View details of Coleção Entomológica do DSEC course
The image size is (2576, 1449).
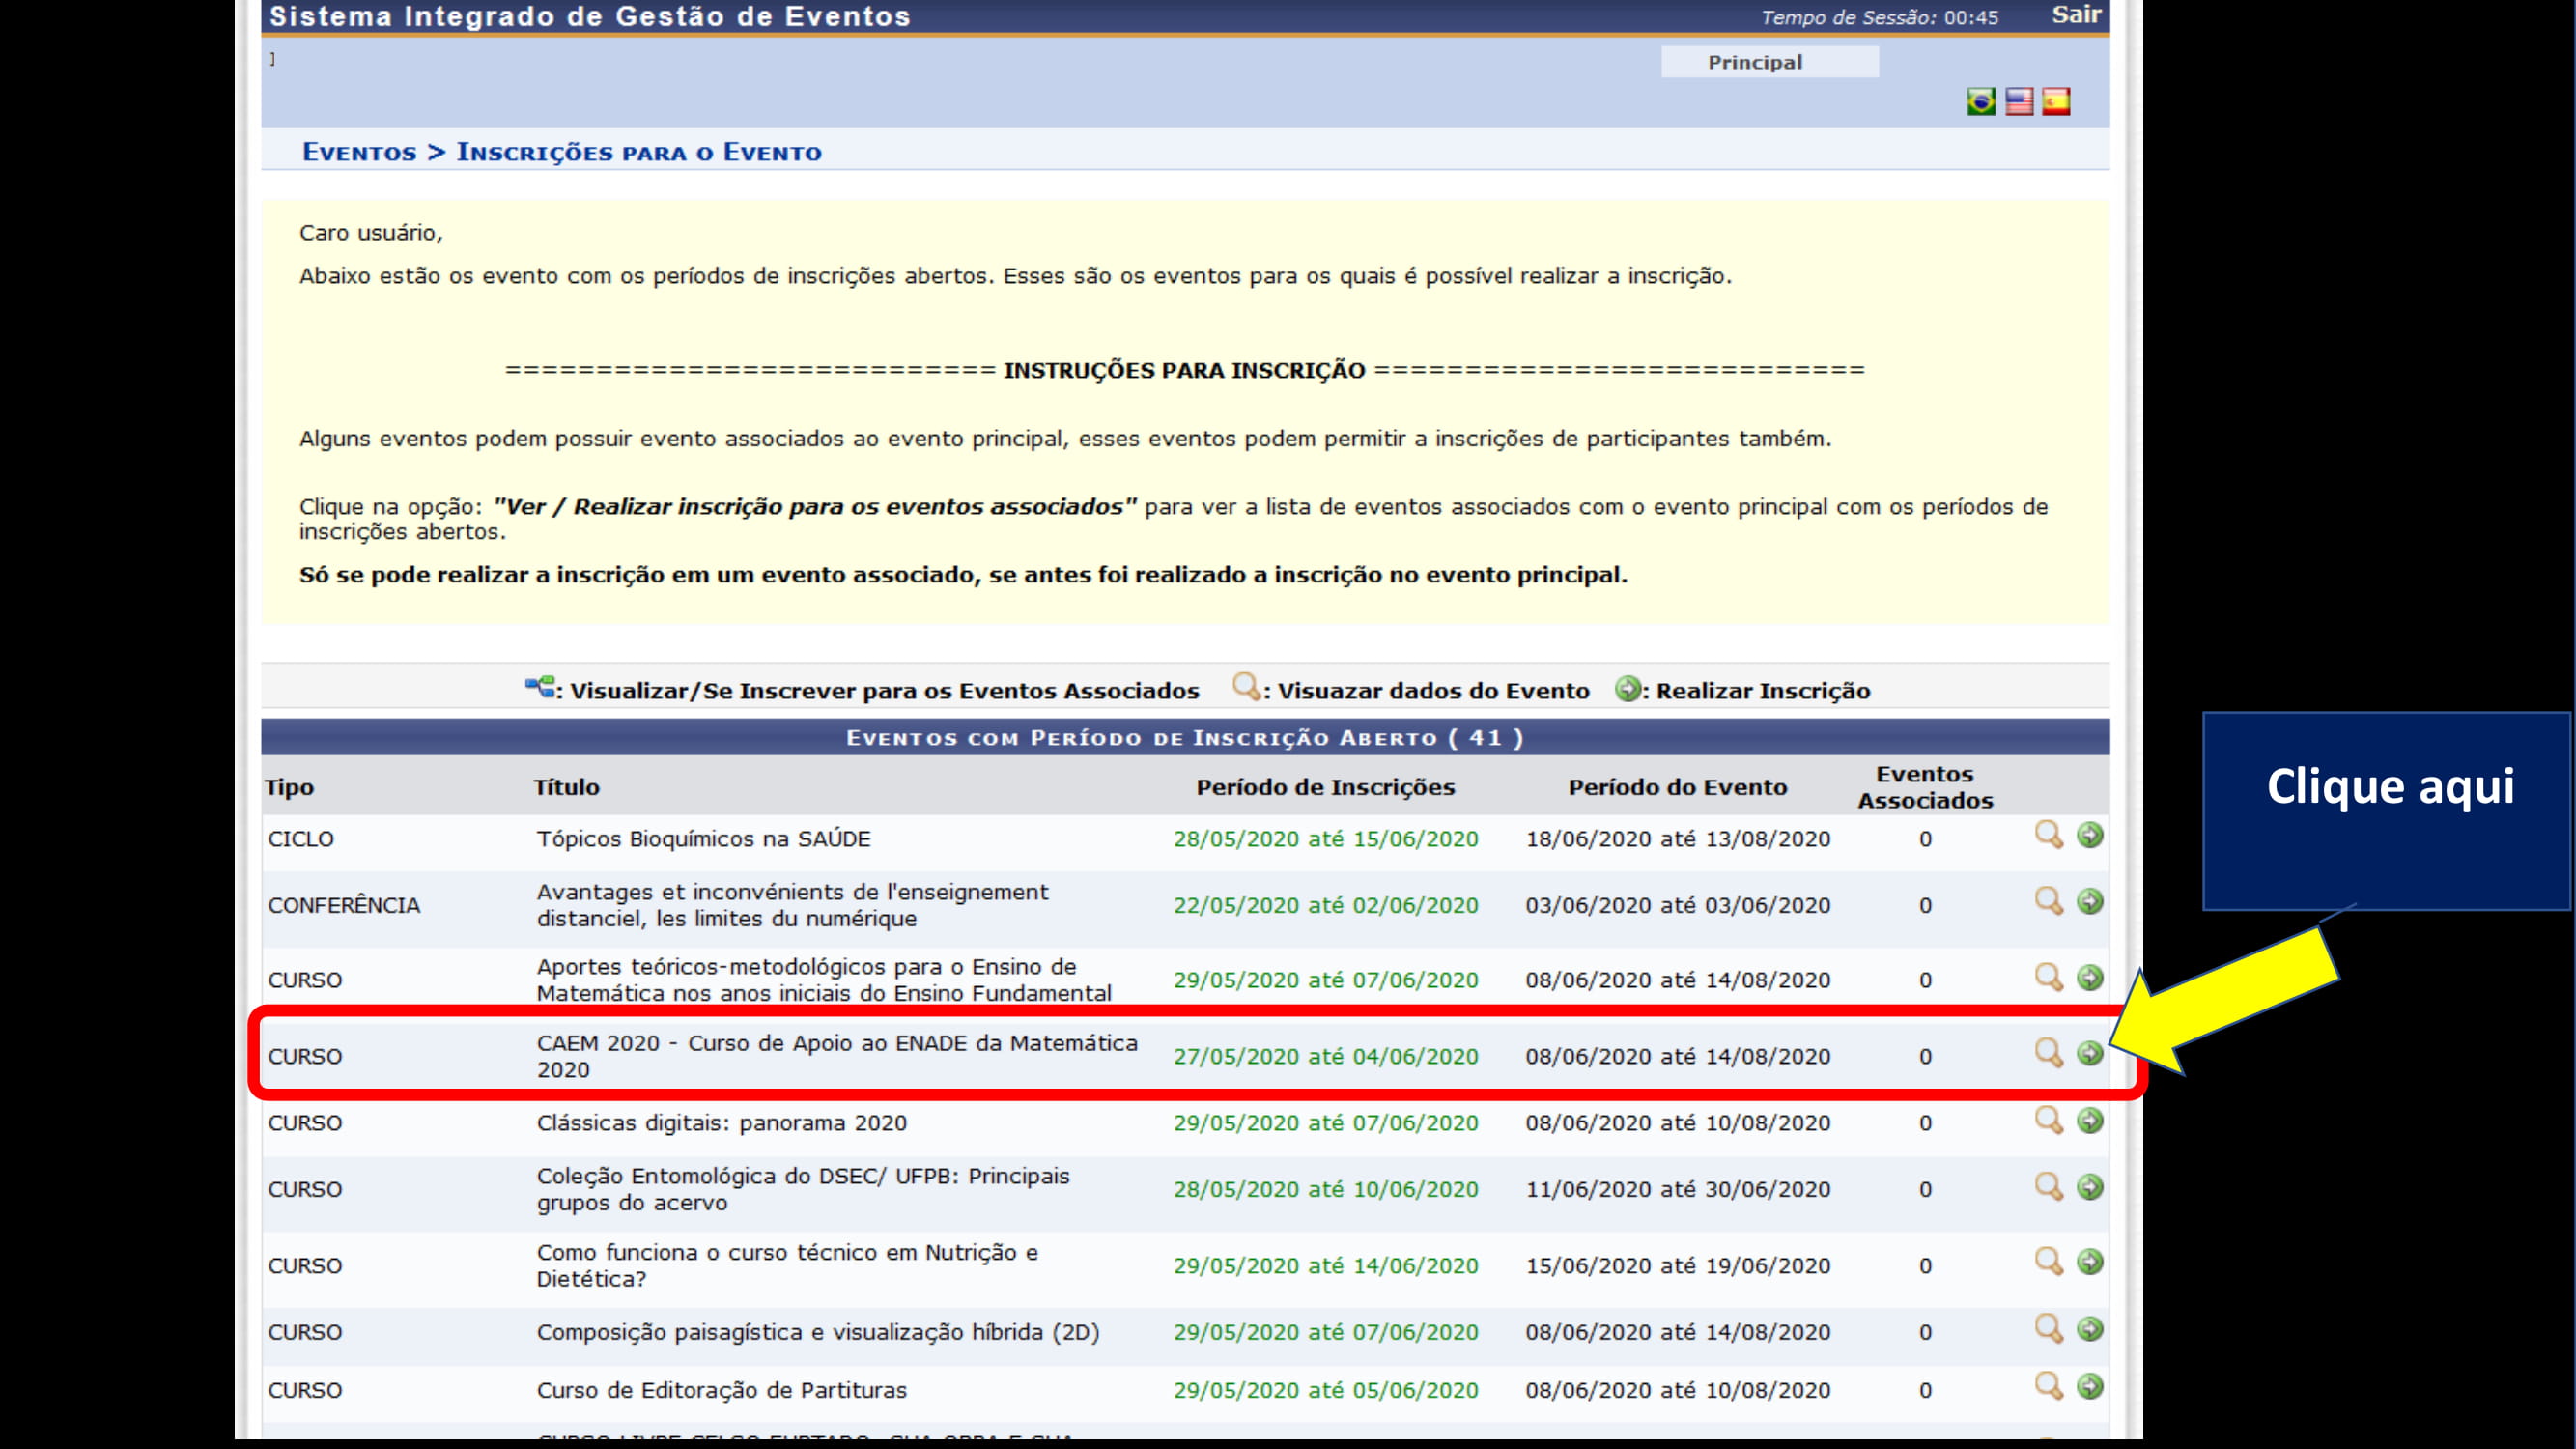[2047, 1187]
